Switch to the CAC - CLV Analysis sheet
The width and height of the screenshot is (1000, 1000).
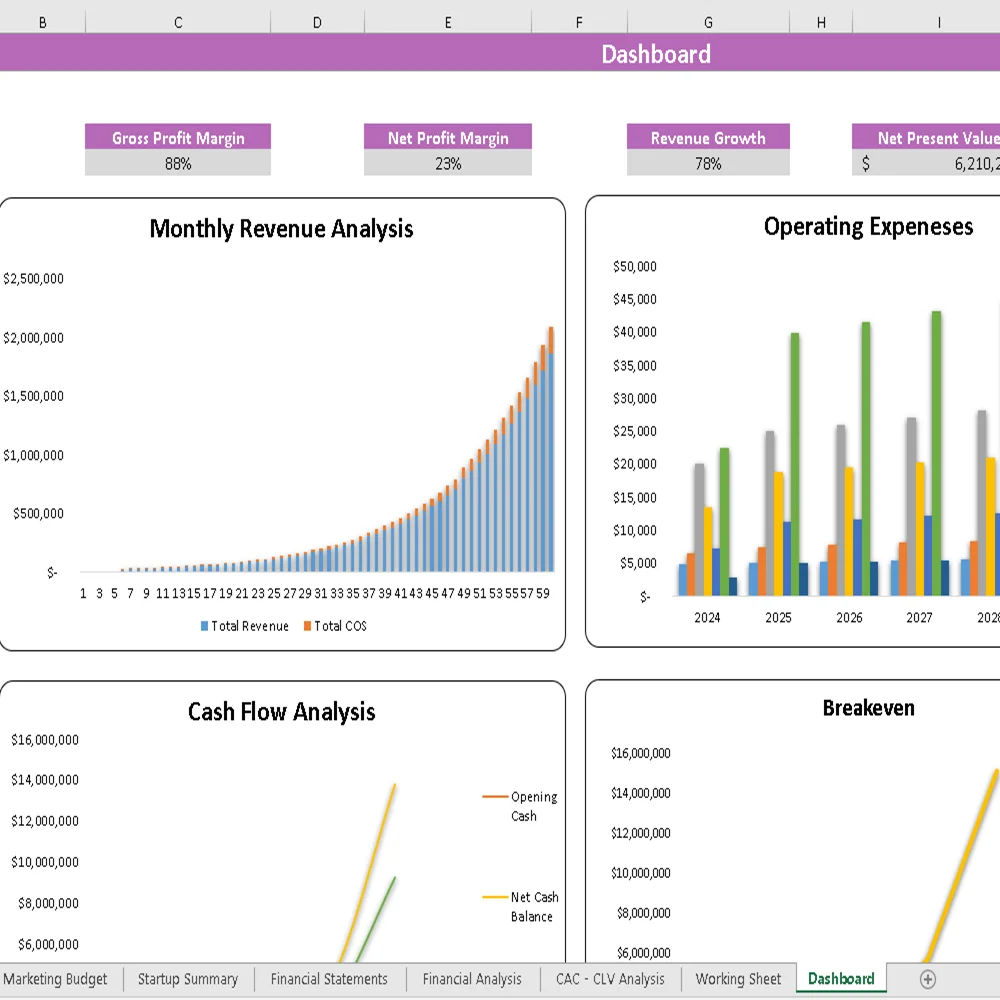(610, 979)
